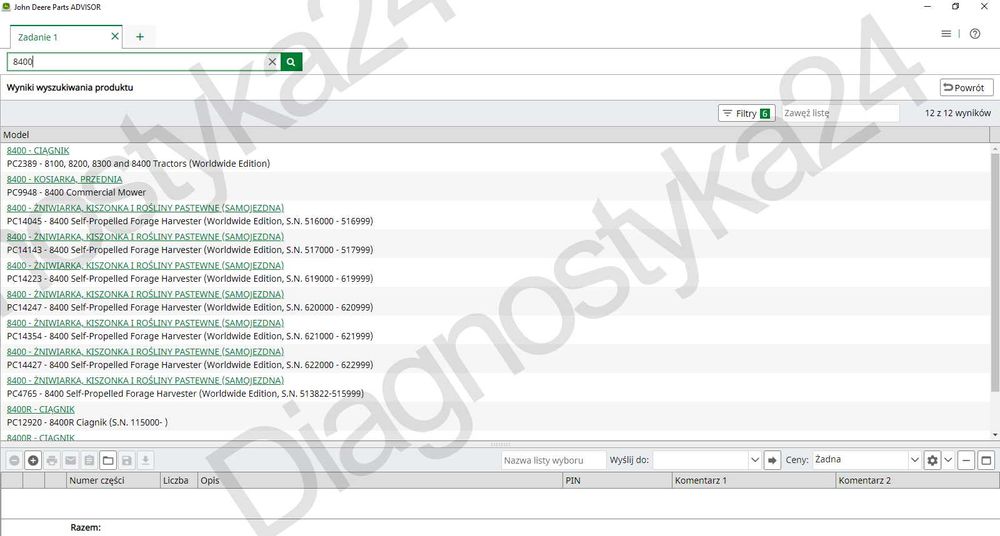The height and width of the screenshot is (536, 1000).
Task: Open pick list folder icon
Action: tap(108, 460)
